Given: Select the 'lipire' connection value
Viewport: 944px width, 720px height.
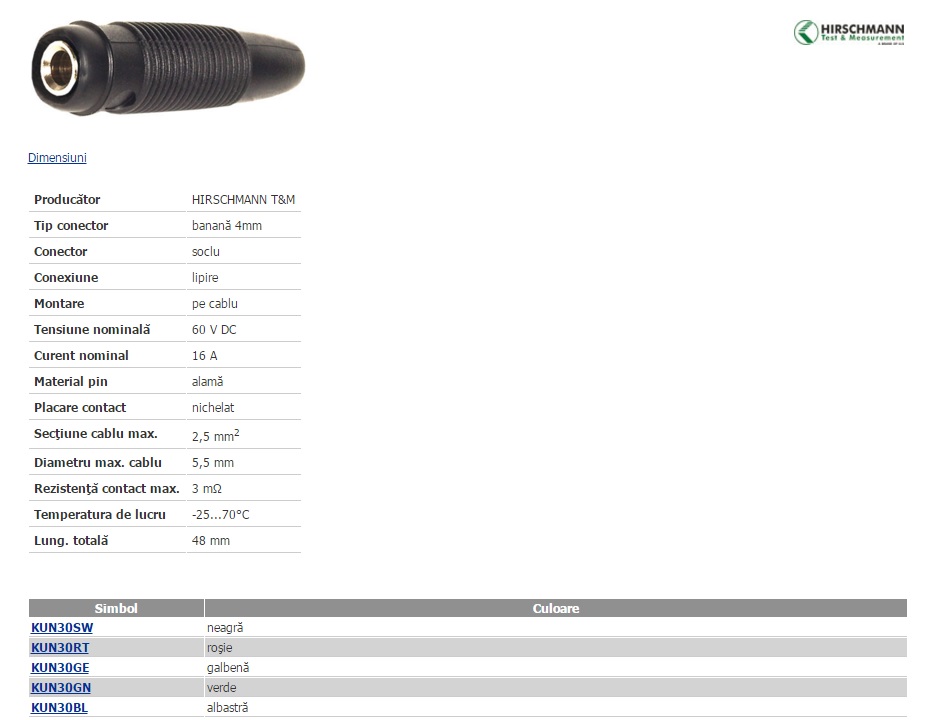Looking at the screenshot, I should pos(205,278).
